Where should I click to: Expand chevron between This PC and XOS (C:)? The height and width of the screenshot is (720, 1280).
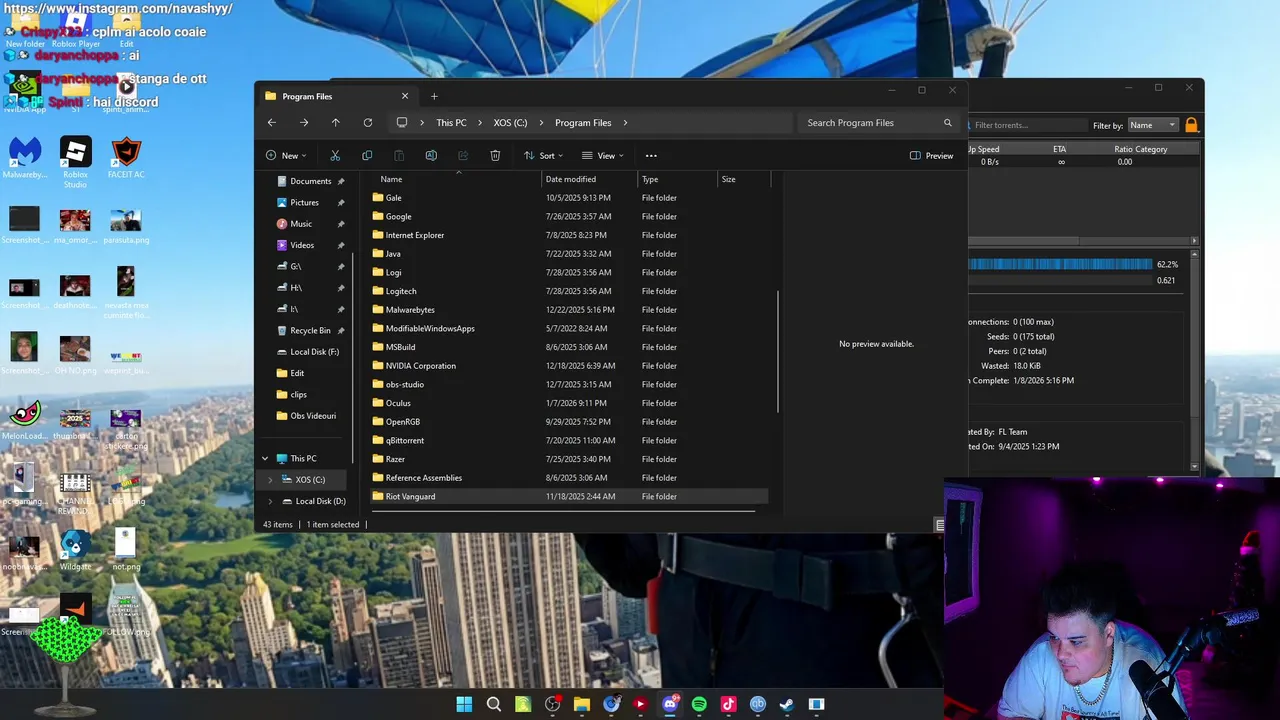pyautogui.click(x=480, y=123)
